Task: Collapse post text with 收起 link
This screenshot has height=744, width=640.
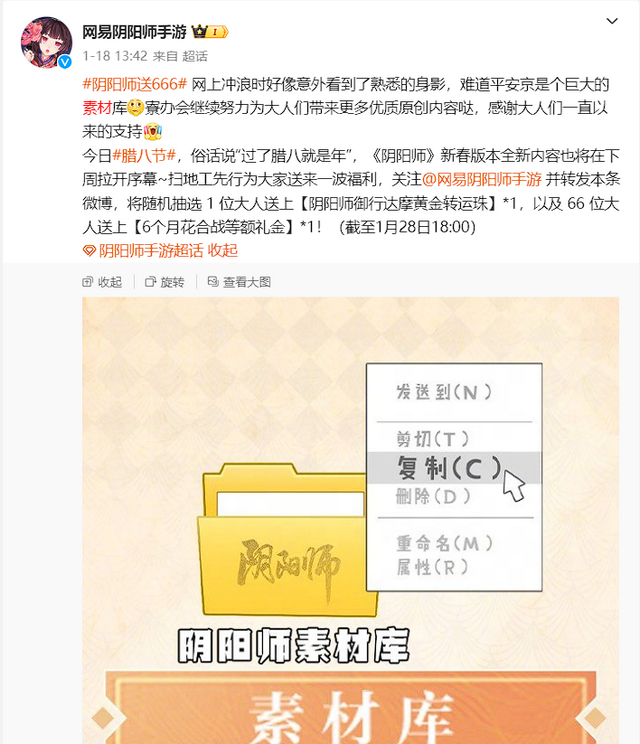Action: click(223, 250)
